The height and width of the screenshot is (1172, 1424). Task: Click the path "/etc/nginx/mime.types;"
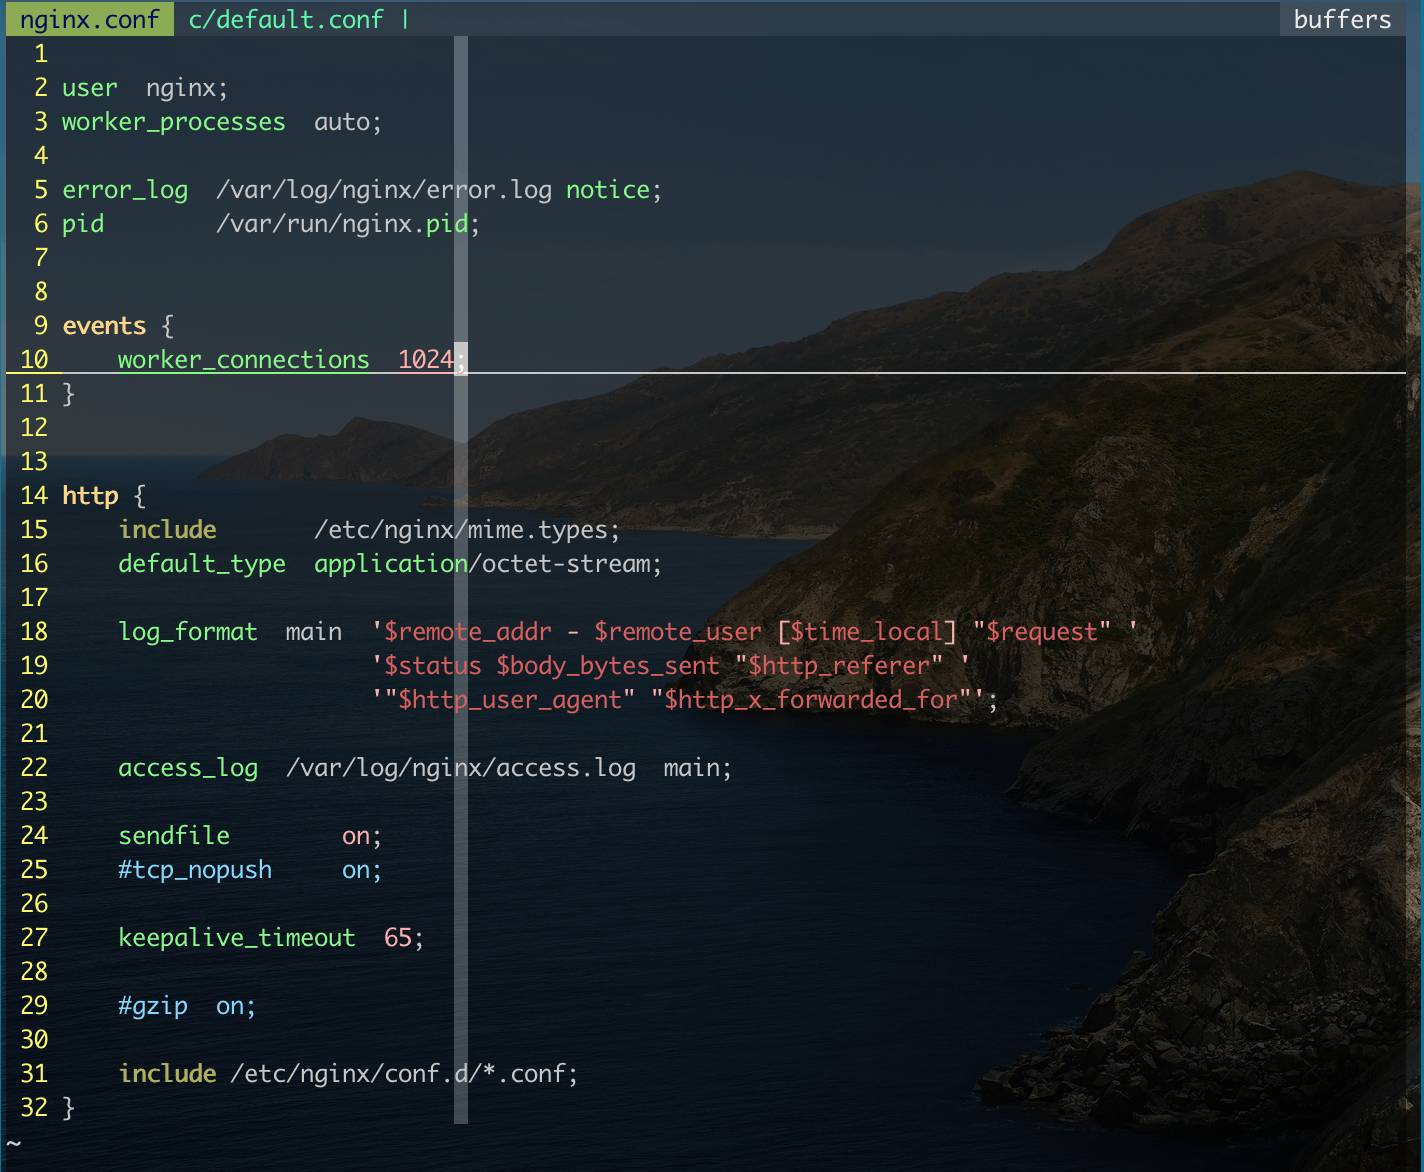coord(467,530)
